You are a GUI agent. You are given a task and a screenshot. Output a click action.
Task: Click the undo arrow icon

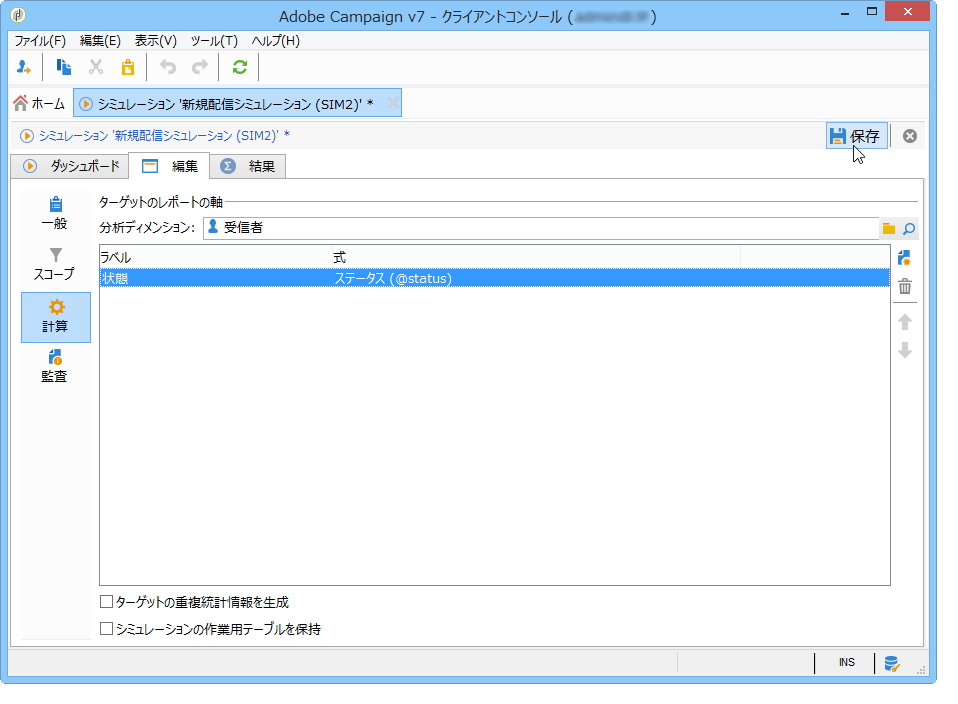(168, 67)
